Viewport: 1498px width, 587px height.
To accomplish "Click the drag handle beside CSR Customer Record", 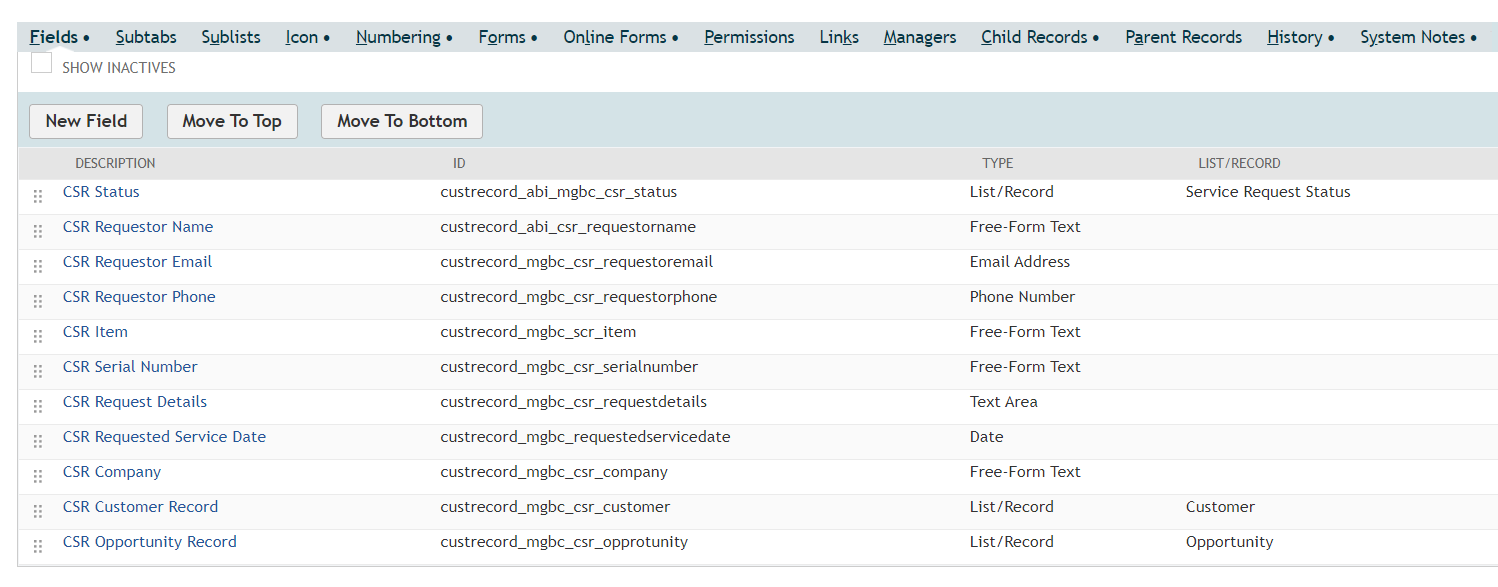I will [x=38, y=511].
